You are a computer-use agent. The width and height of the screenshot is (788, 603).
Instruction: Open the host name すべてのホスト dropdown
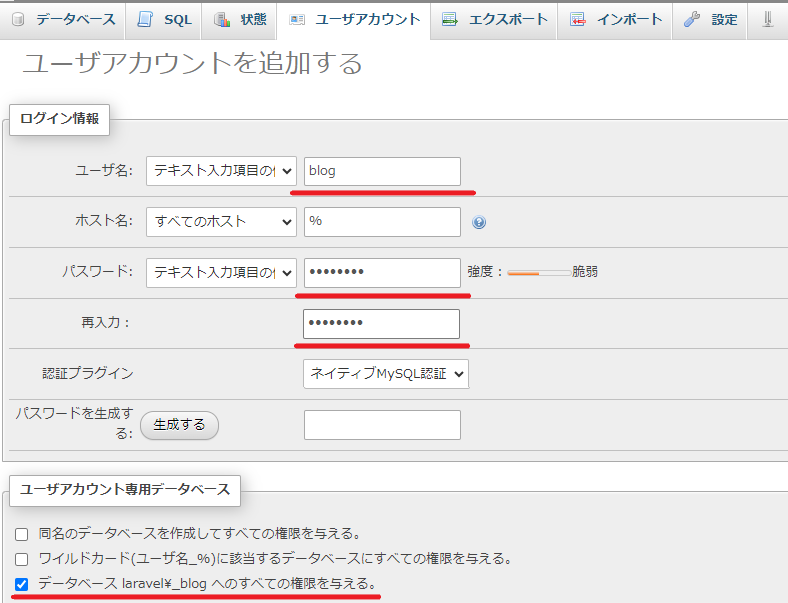[221, 221]
